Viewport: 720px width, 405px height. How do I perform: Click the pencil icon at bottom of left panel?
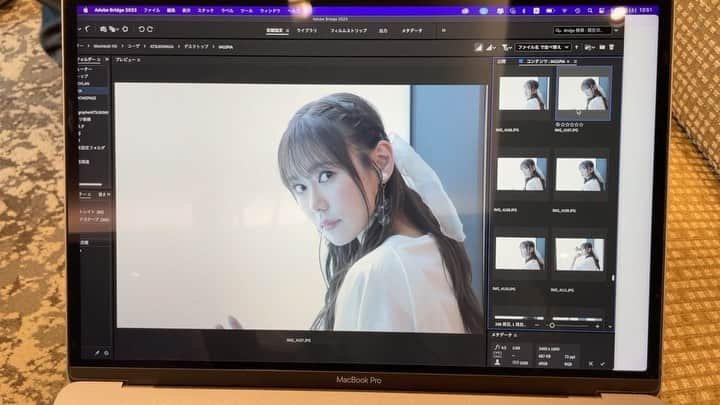[97, 353]
